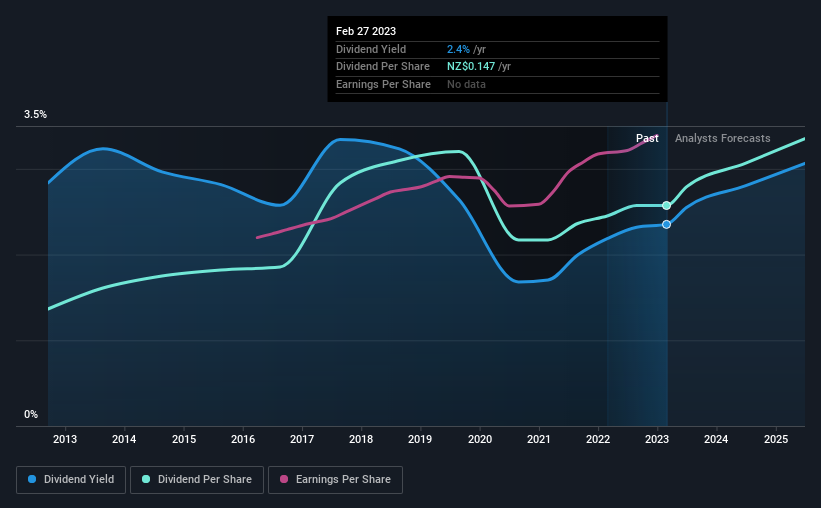The height and width of the screenshot is (508, 821).
Task: Click the 2016 x-axis label
Action: pos(243,439)
